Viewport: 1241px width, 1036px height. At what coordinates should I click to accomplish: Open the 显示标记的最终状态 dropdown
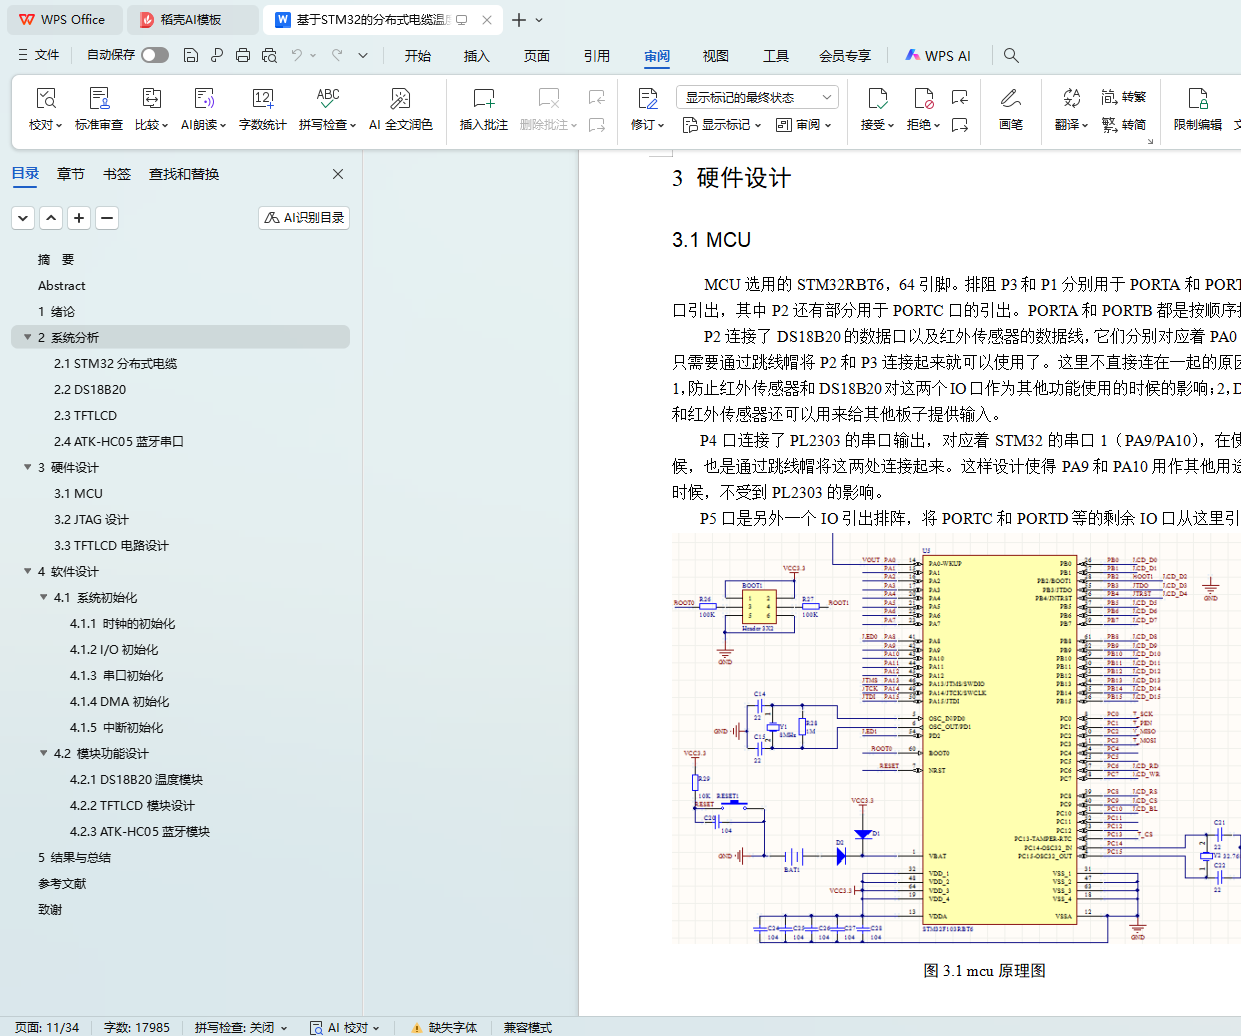(757, 97)
